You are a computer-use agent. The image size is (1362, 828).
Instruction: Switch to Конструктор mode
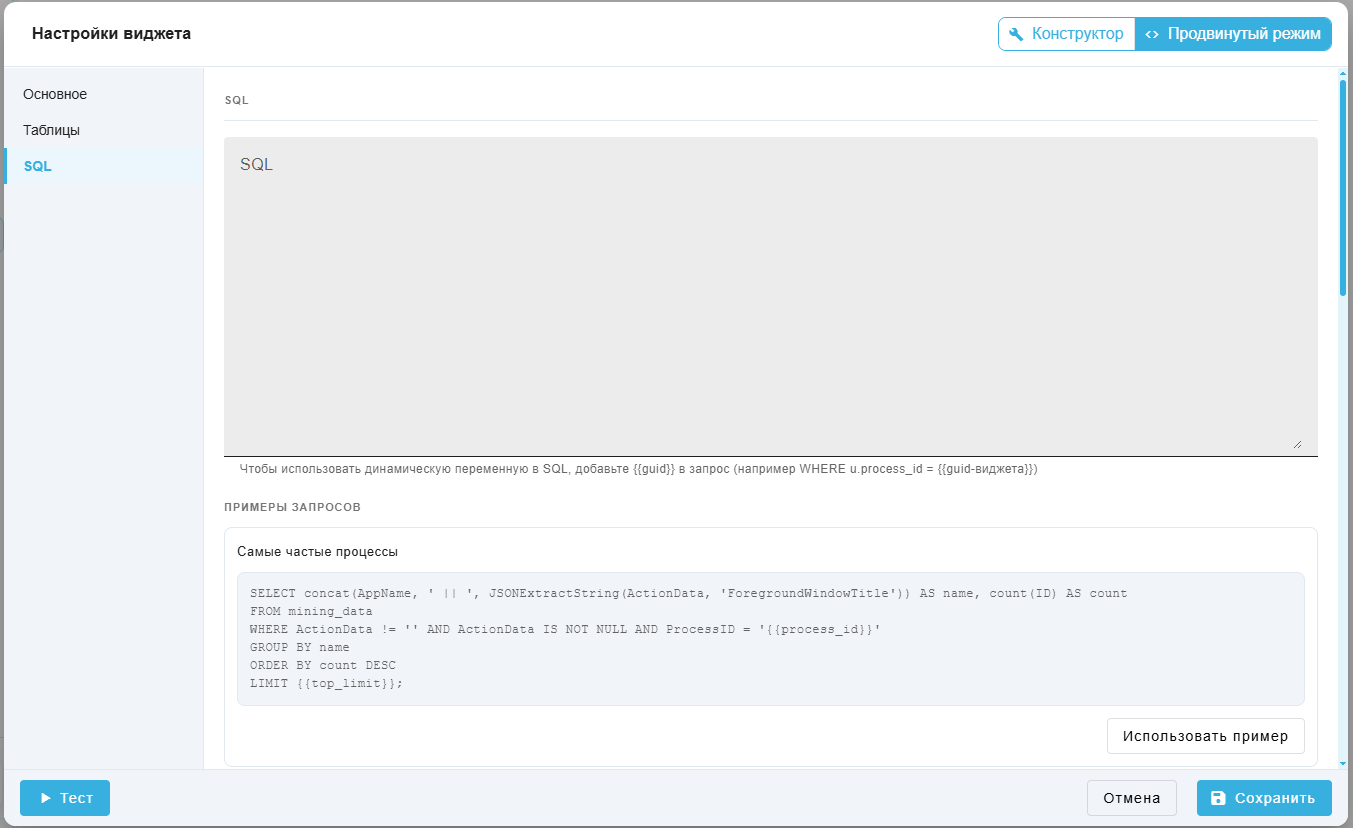(1067, 34)
